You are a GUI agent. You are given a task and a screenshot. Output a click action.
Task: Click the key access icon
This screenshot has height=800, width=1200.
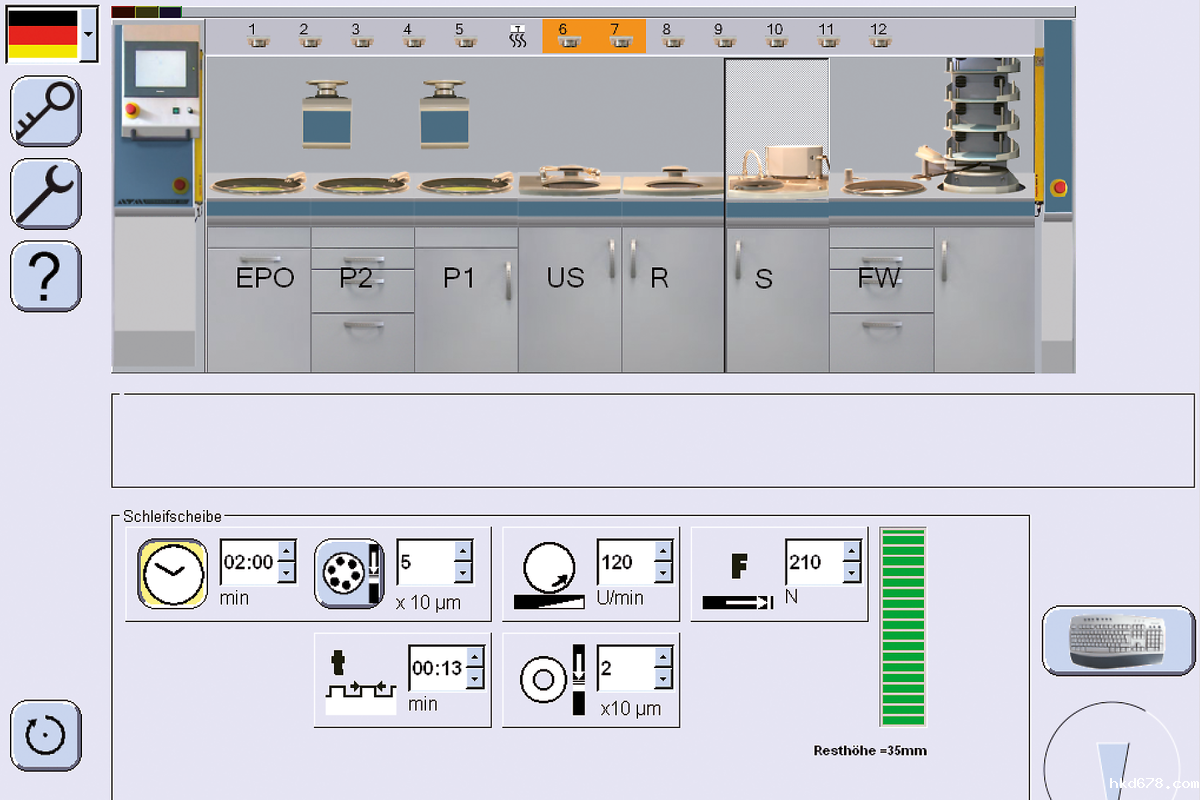[x=46, y=111]
